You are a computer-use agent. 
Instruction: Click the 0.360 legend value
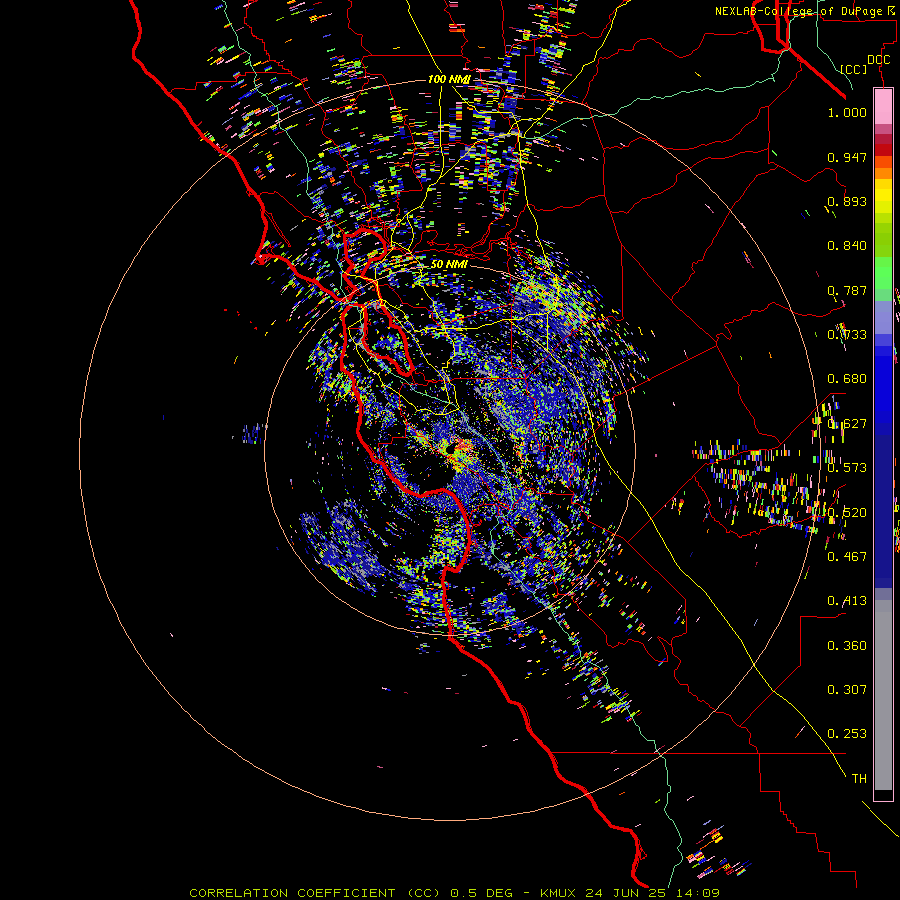click(847, 646)
